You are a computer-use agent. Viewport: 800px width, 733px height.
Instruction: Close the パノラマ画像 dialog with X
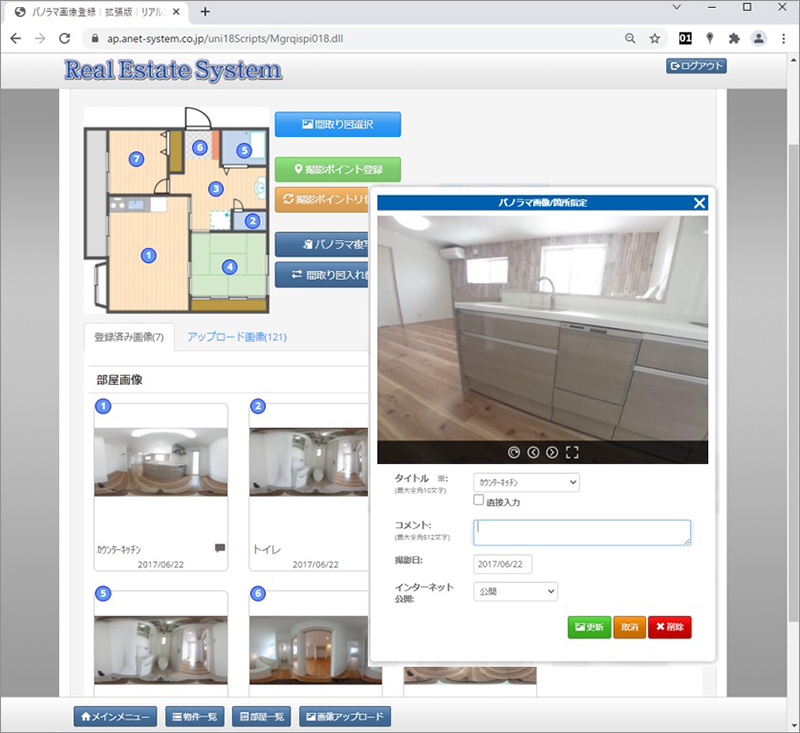[700, 202]
